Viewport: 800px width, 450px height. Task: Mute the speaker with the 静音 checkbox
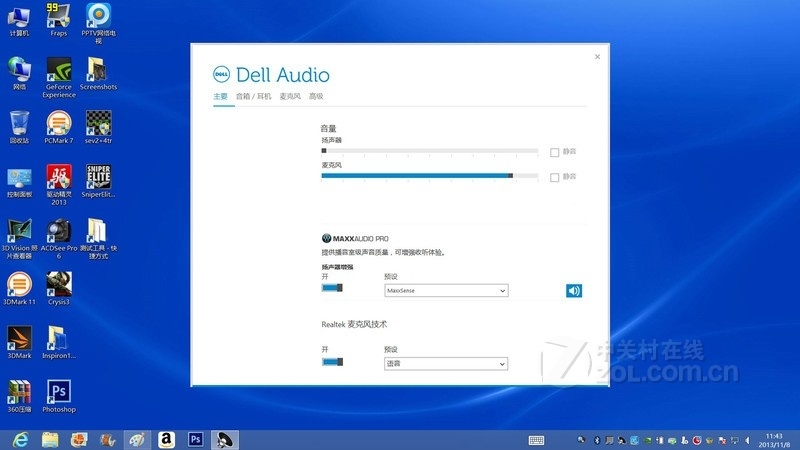[555, 152]
